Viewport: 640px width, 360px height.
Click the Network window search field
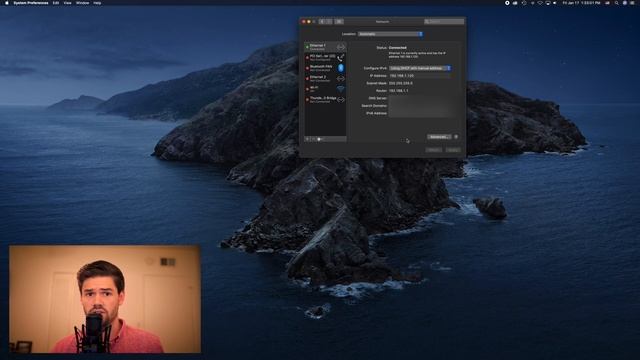[x=444, y=21]
